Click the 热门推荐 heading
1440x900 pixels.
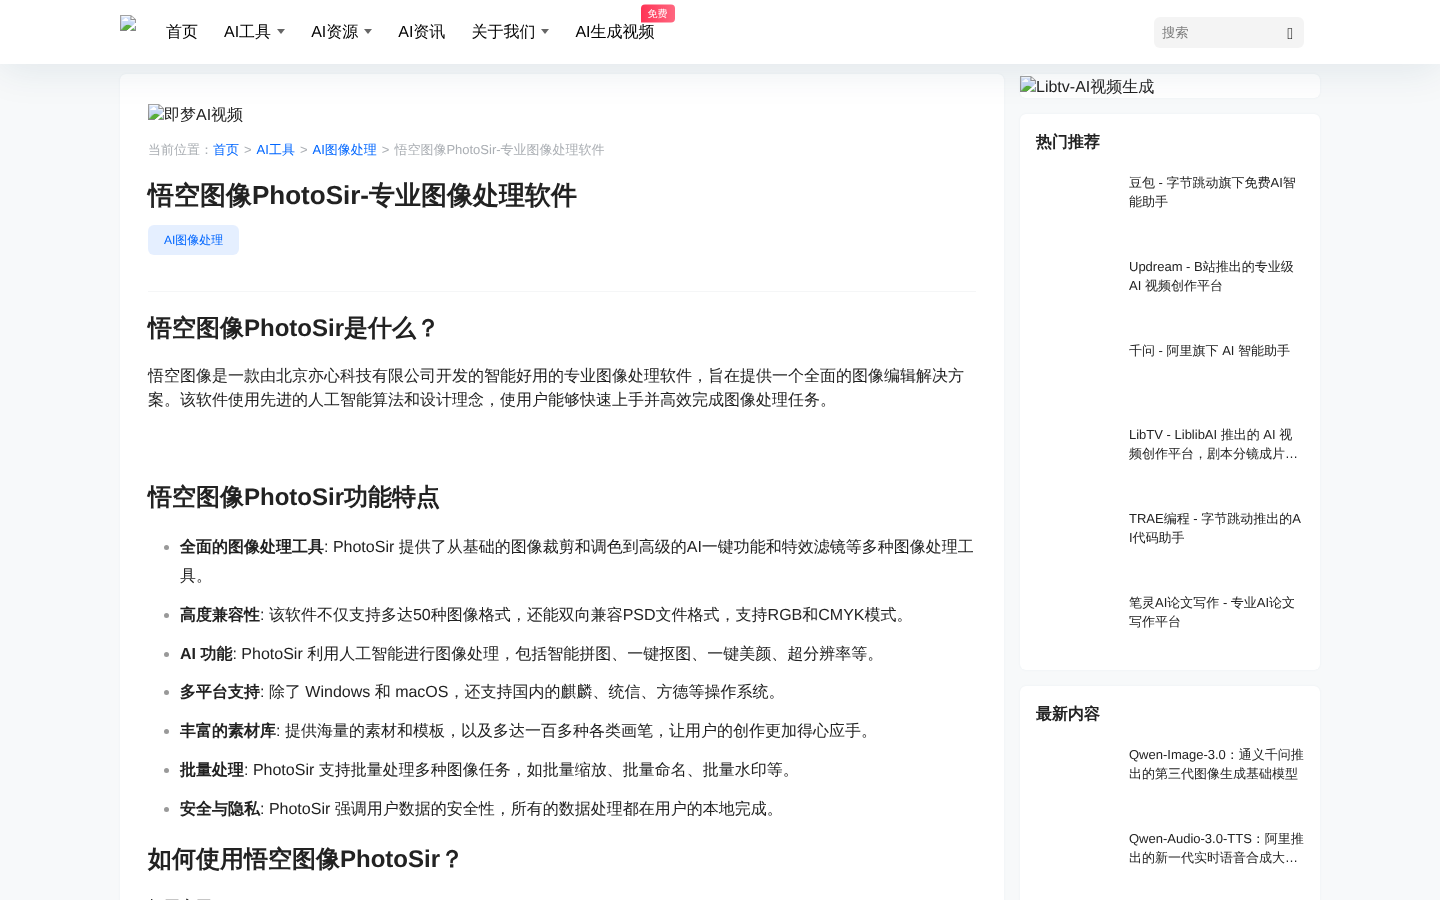[x=1068, y=142]
